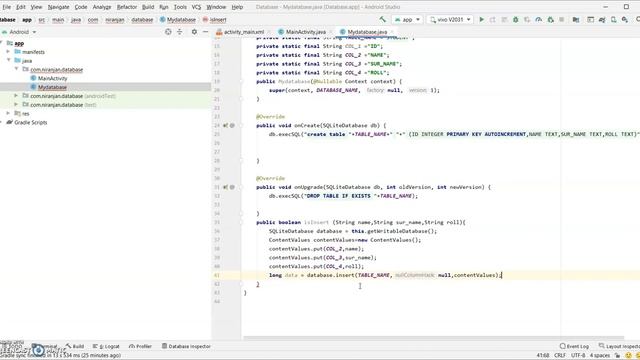
Task: Open the Build menu
Action: coord(148,7)
